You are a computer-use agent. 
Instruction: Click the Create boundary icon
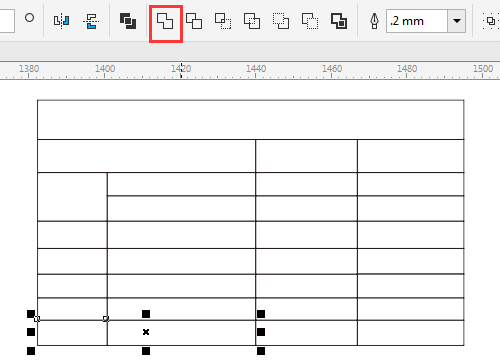(339, 21)
